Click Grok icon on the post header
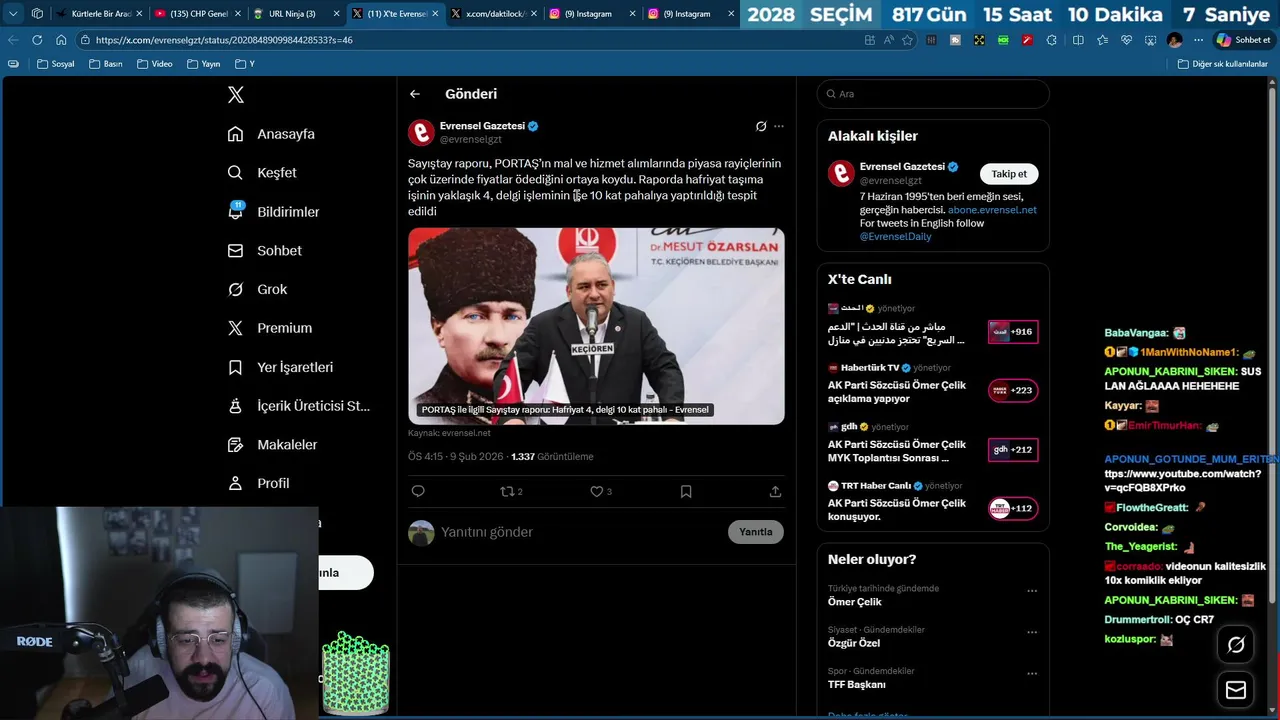The width and height of the screenshot is (1280, 720). click(x=761, y=126)
